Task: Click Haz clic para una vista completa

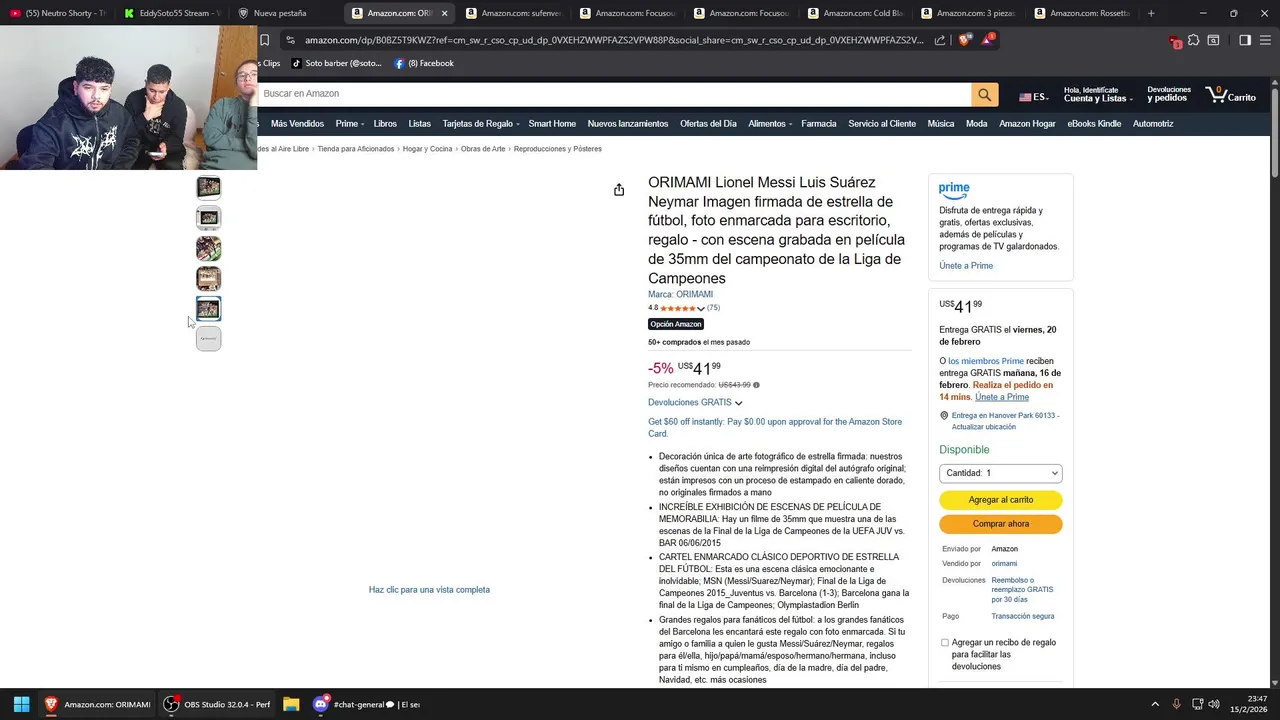Action: coord(429,590)
